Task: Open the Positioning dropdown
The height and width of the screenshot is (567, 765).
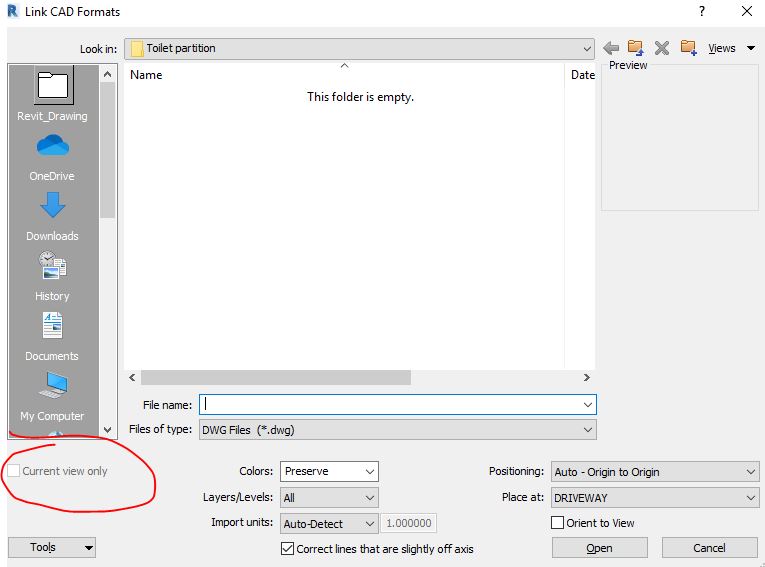Action: click(655, 472)
